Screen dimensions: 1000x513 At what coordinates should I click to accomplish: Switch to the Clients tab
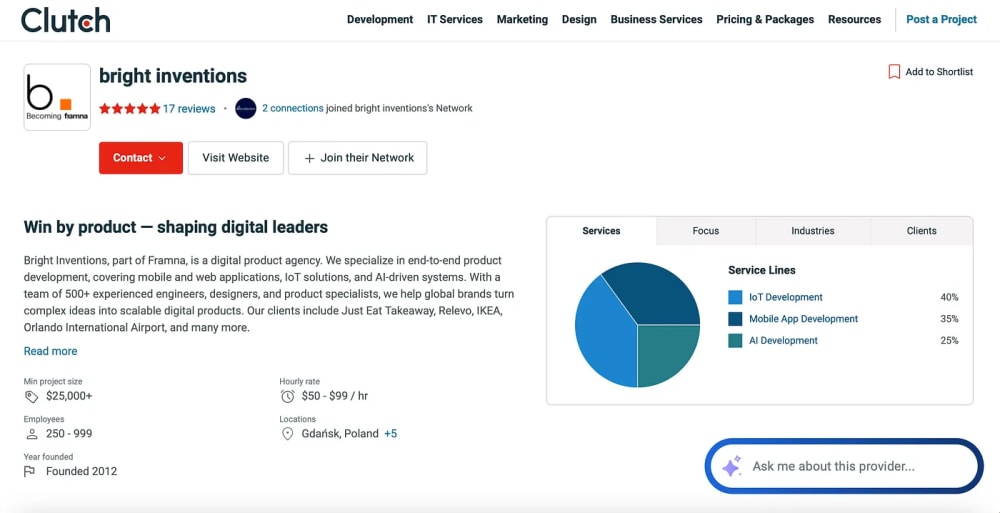coord(922,231)
